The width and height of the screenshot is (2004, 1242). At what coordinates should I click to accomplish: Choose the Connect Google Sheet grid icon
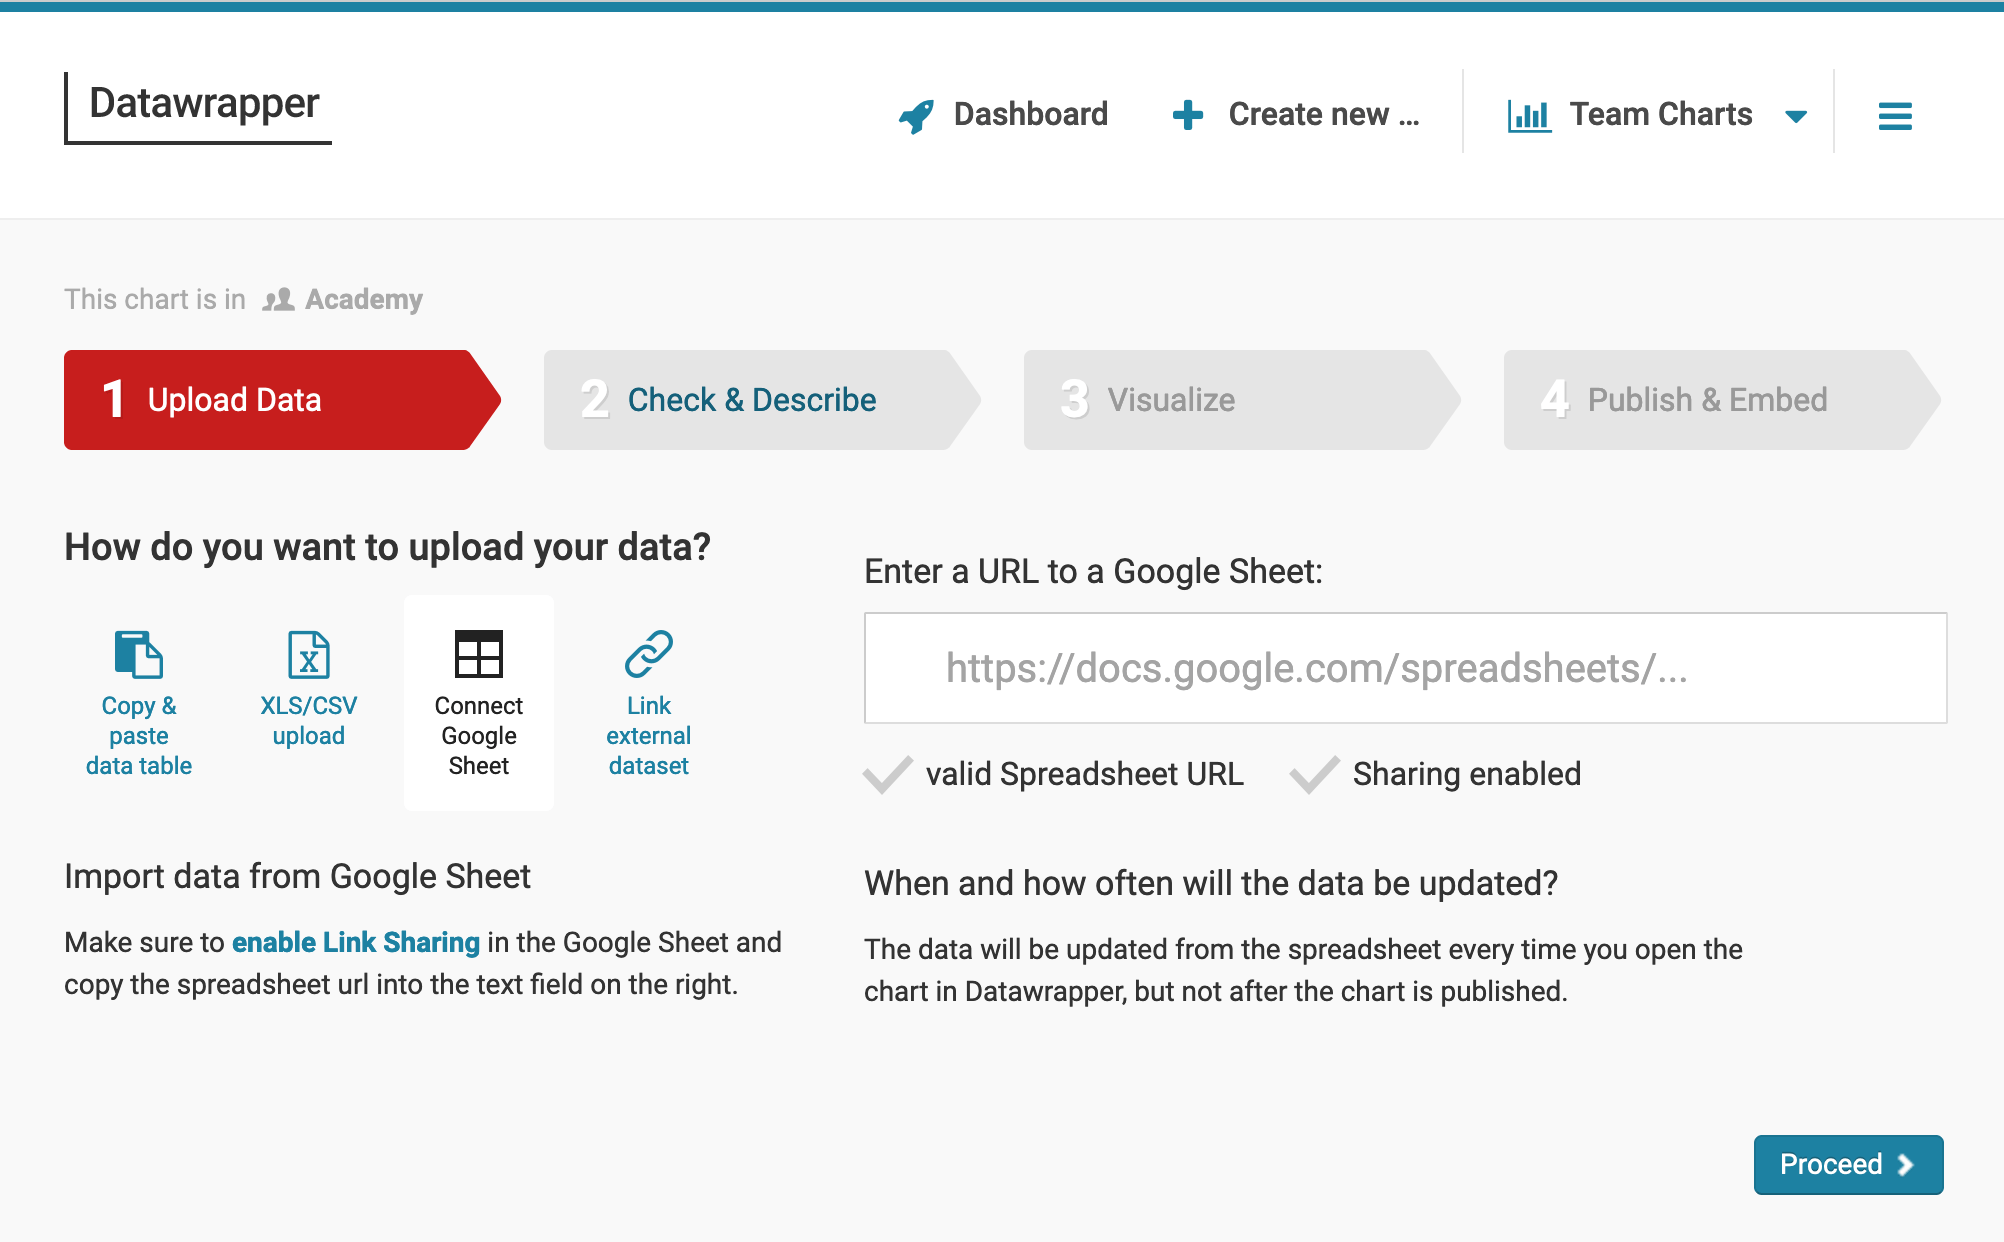[478, 655]
